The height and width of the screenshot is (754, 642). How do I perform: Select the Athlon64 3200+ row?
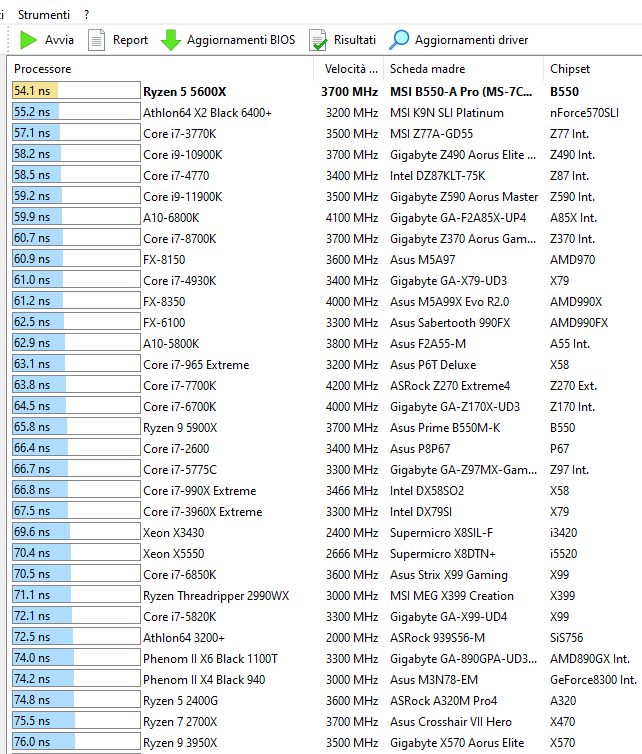(326, 638)
